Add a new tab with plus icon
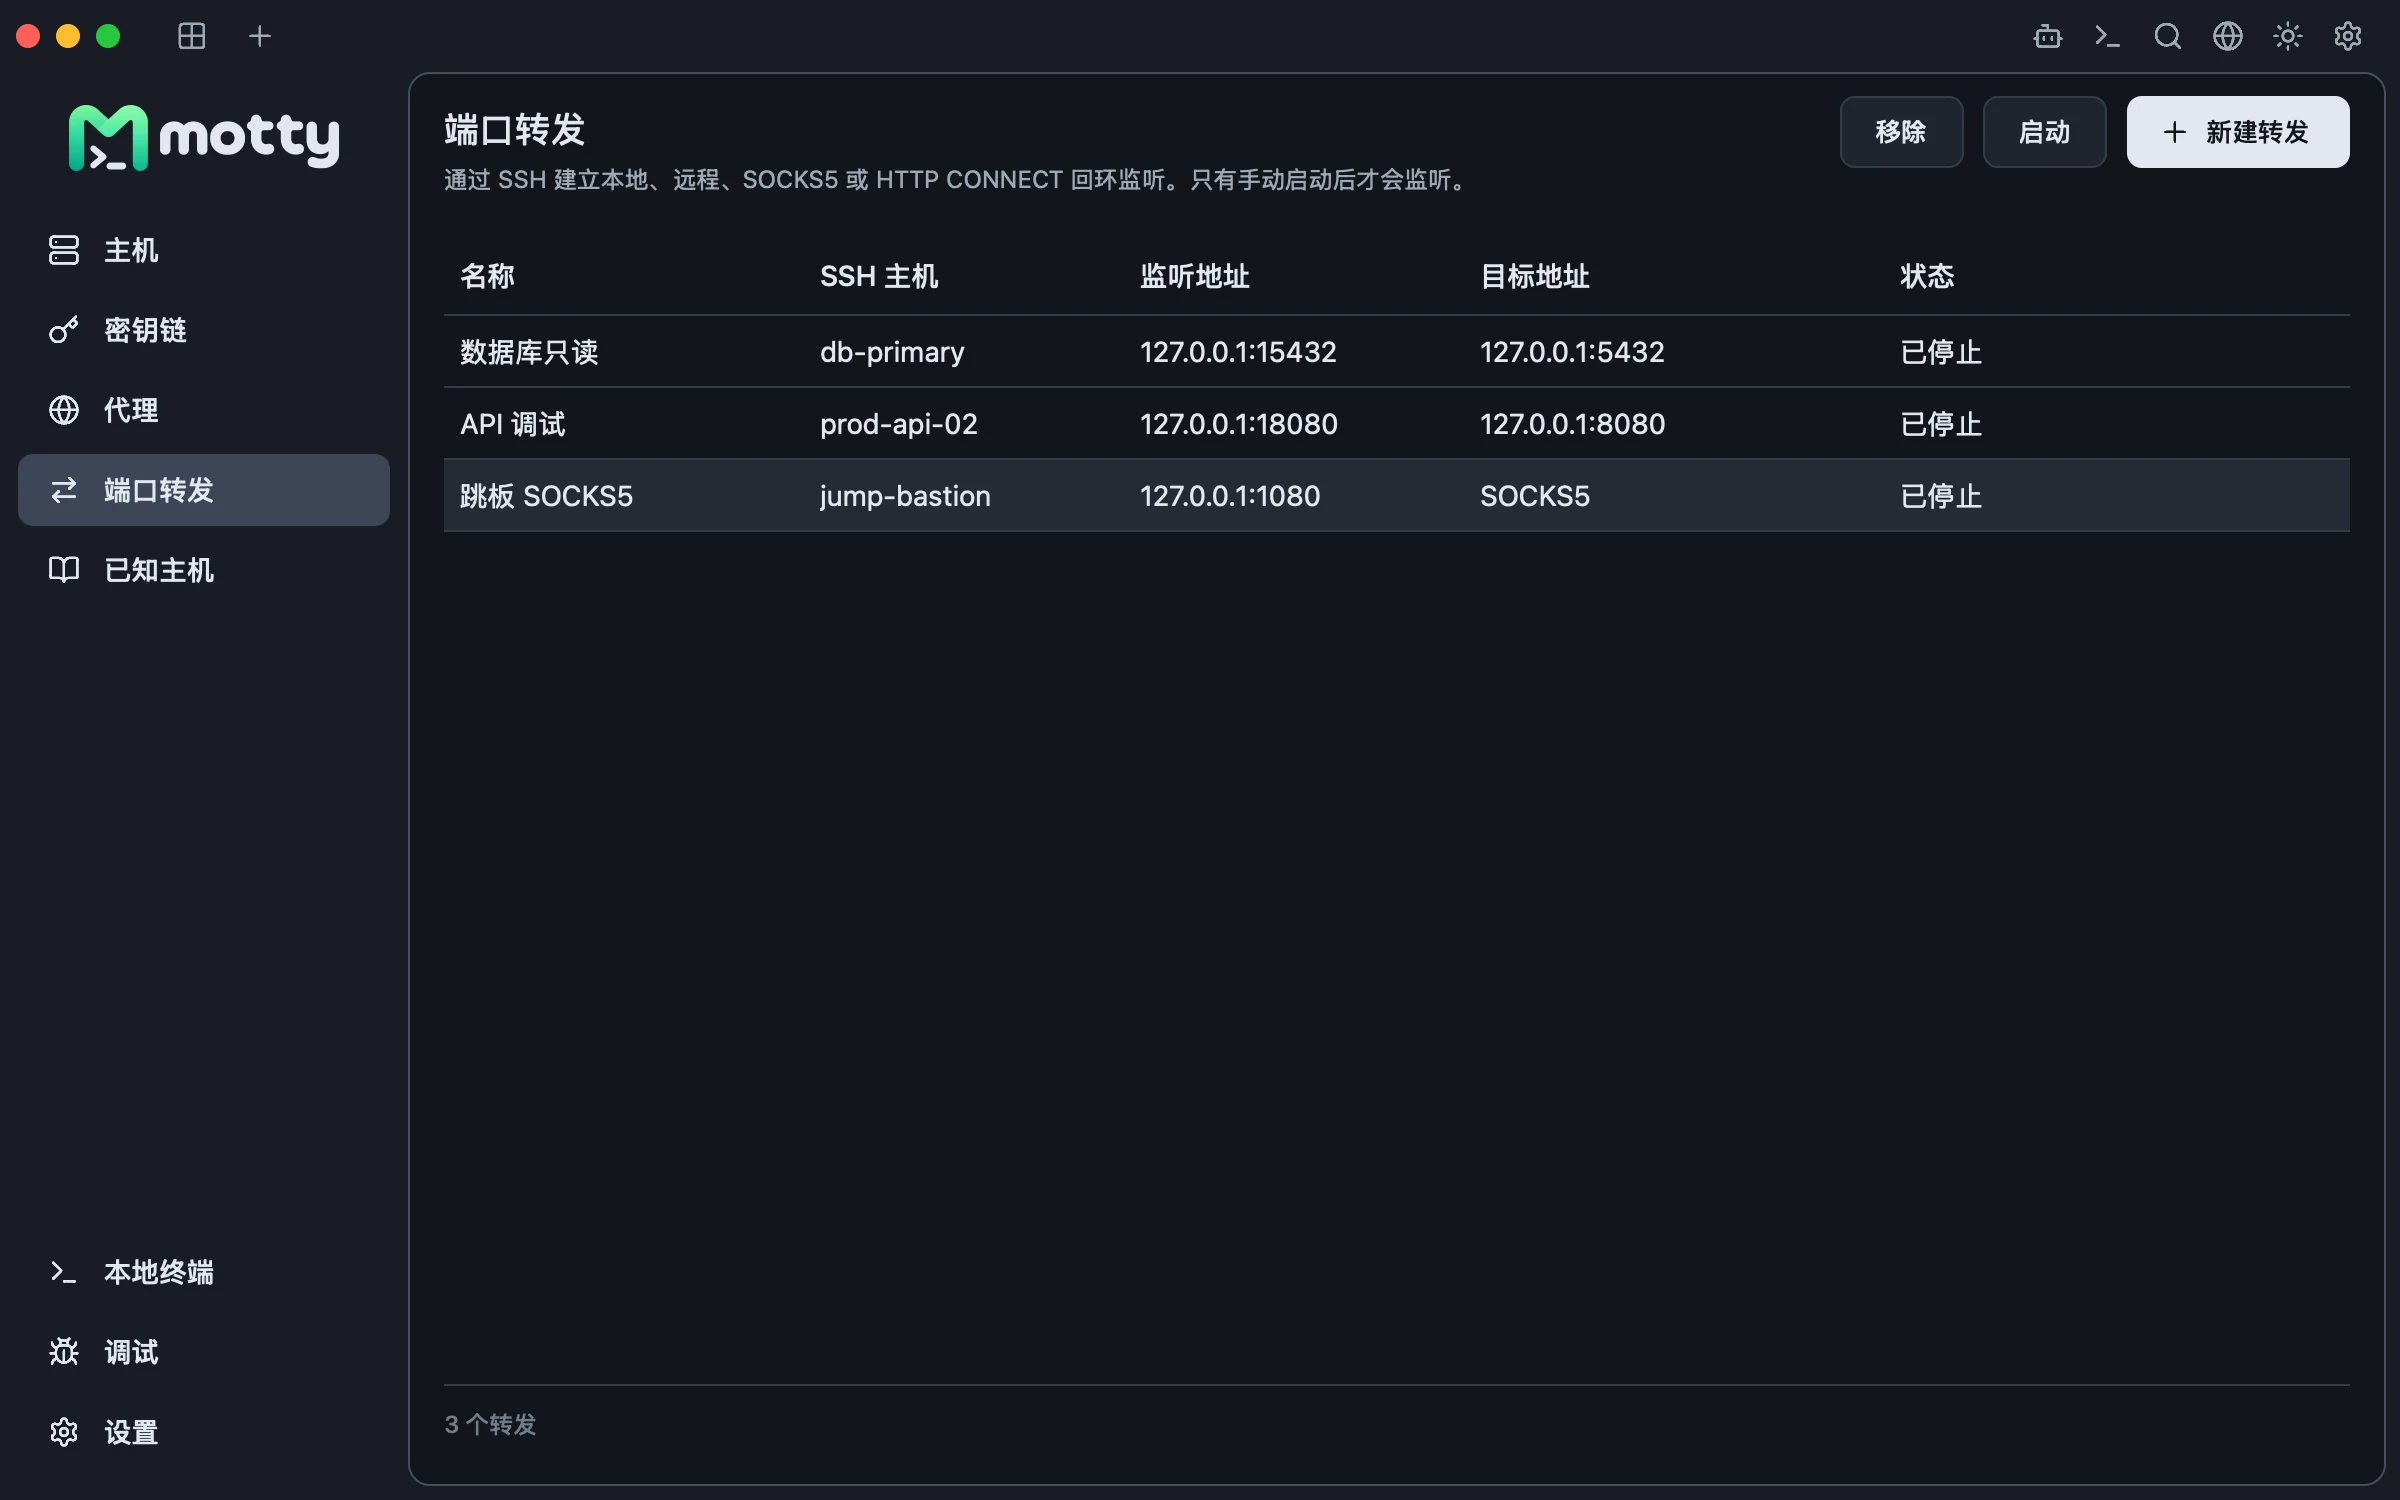The width and height of the screenshot is (2400, 1500). click(260, 36)
